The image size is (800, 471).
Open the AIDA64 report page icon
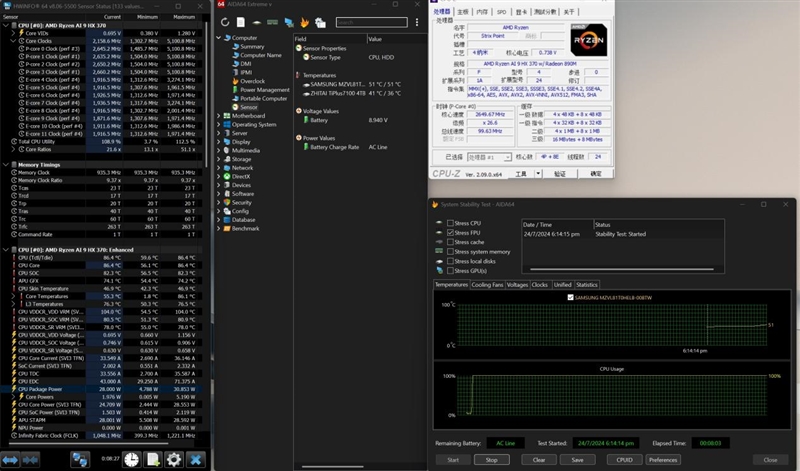point(241,22)
